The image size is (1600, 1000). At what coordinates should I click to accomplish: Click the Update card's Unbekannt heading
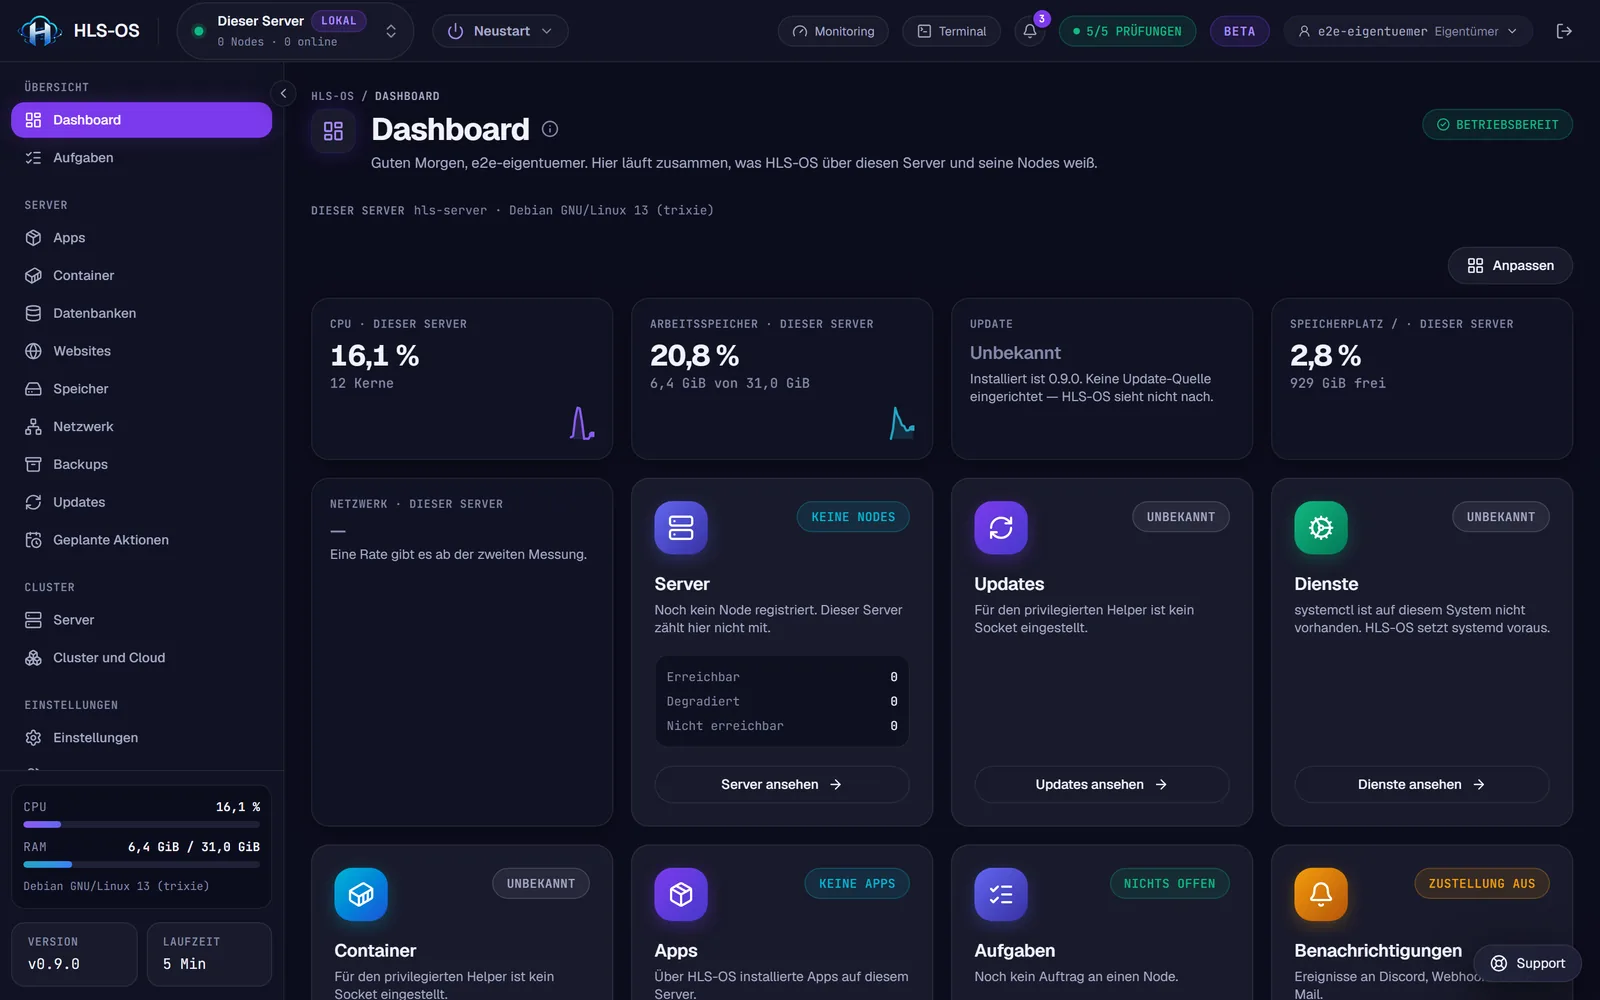[x=1015, y=353]
